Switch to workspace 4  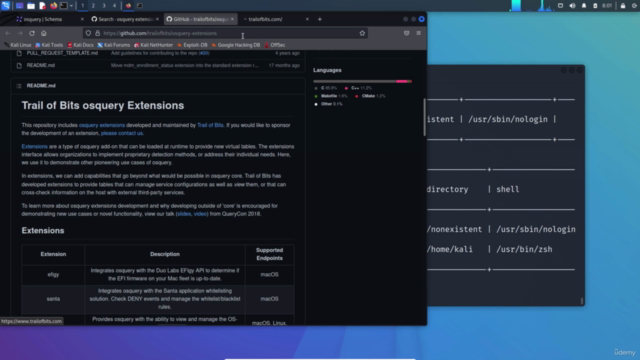pos(114,6)
